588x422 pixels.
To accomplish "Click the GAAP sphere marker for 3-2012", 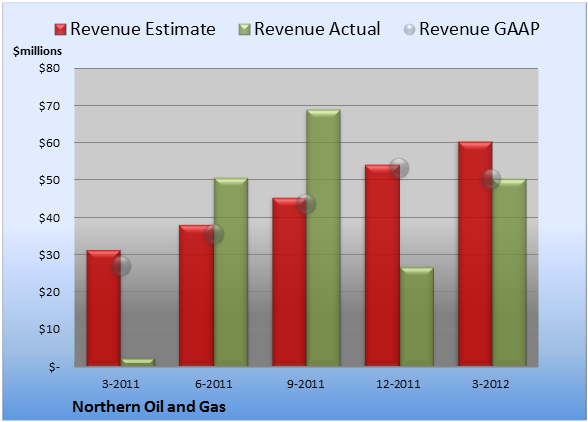I will (491, 179).
